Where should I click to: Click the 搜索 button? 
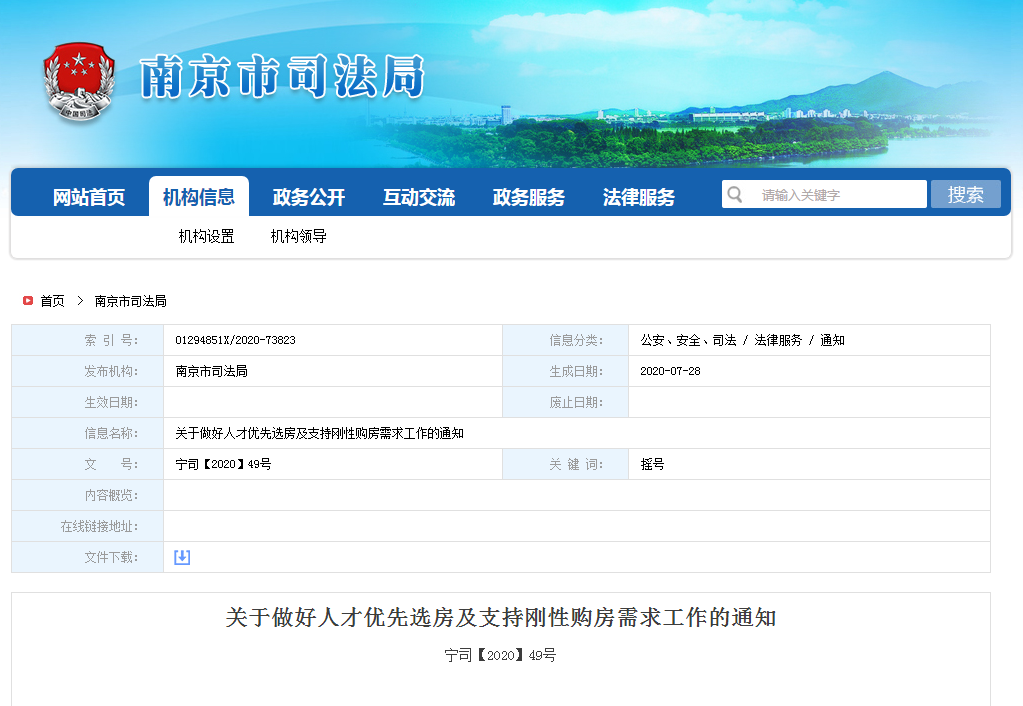(x=965, y=194)
